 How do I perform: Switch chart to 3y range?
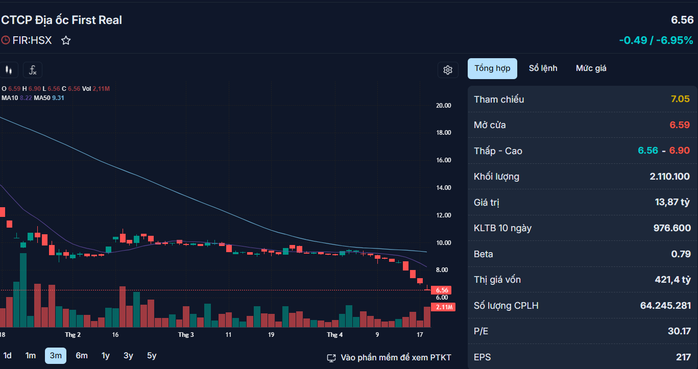point(128,356)
